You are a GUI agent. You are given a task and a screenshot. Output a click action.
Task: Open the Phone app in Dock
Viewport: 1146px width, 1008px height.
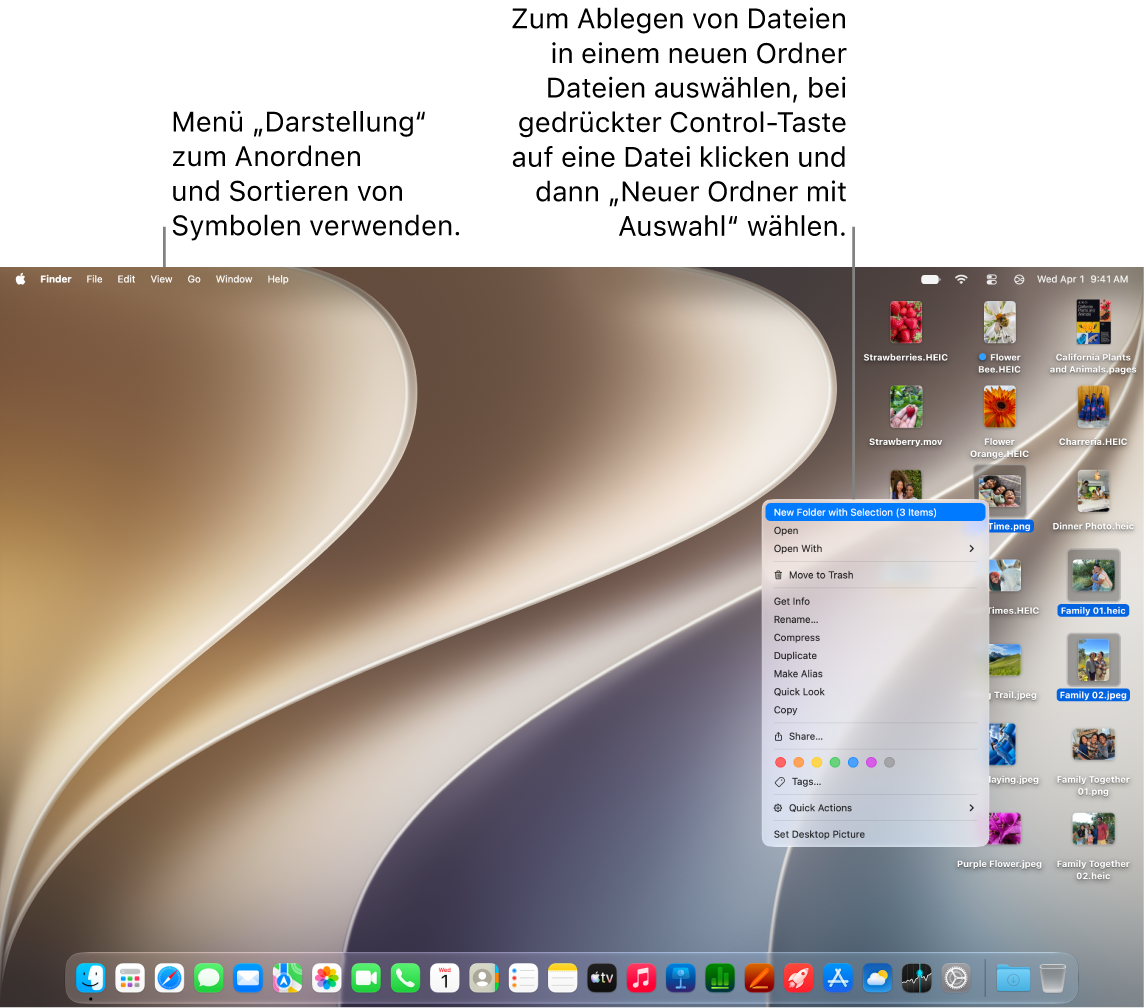click(406, 978)
